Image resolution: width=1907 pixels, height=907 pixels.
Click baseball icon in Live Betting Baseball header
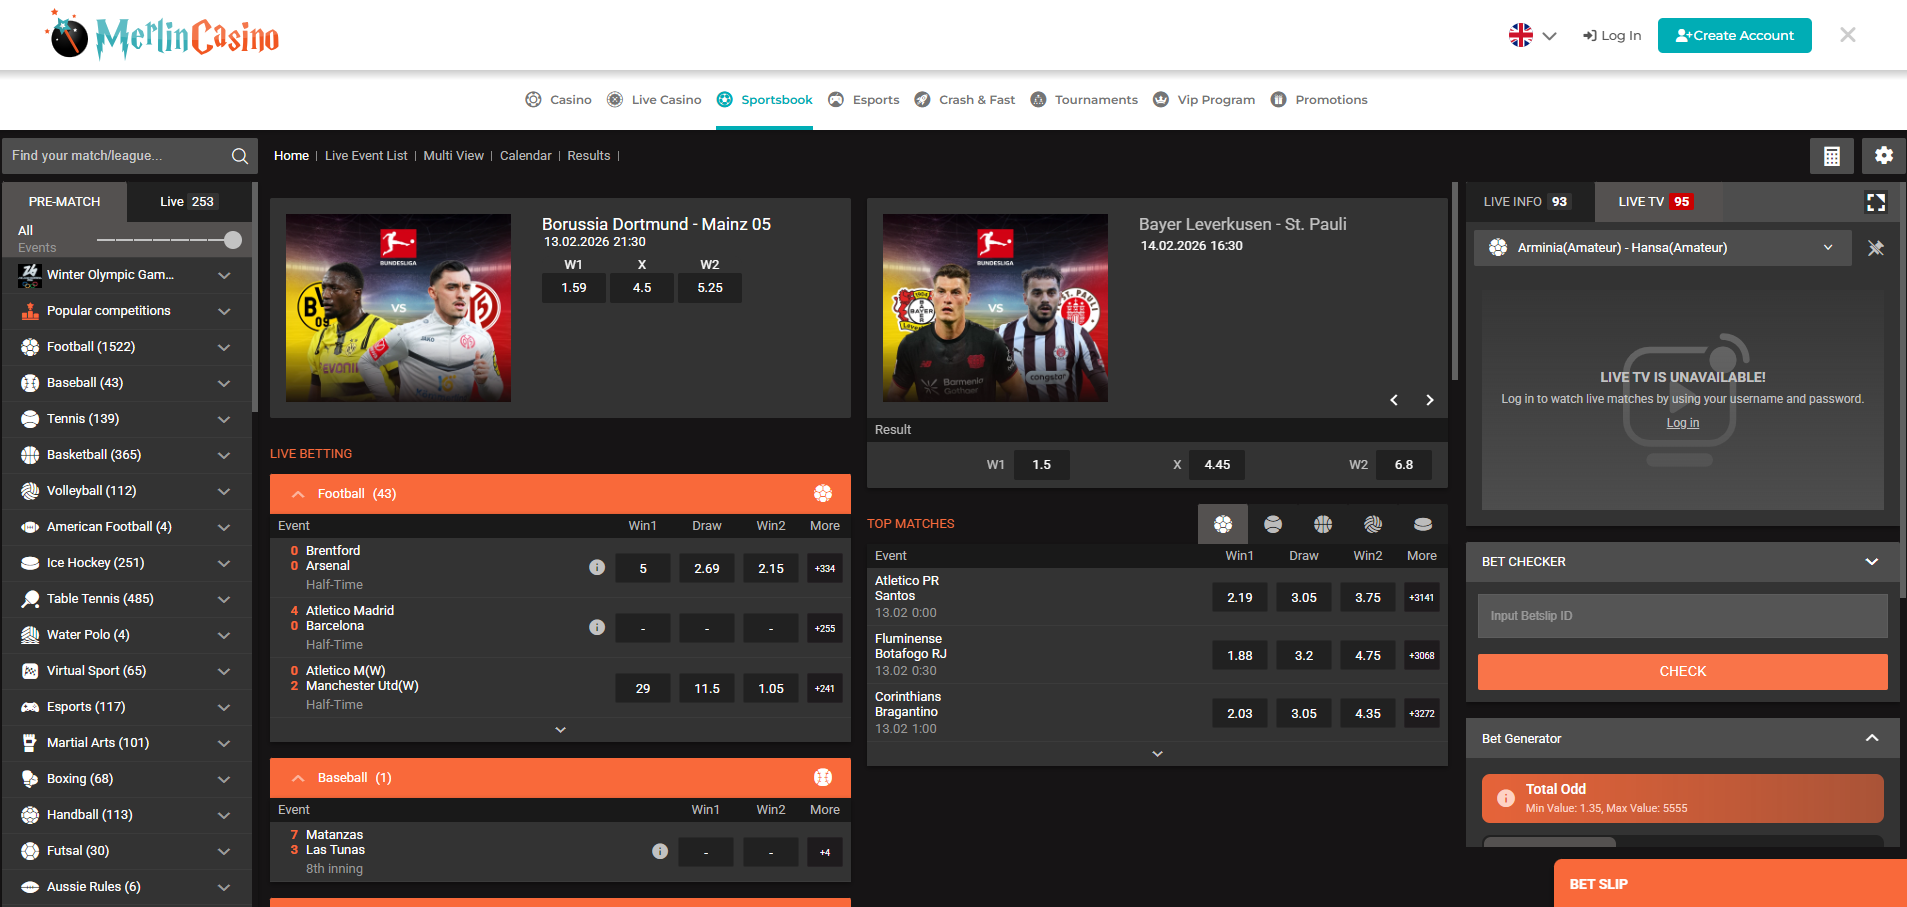823,777
